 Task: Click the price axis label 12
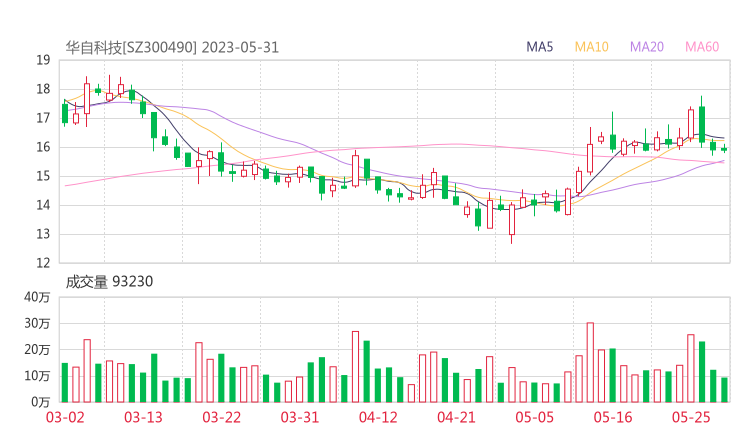click(43, 263)
